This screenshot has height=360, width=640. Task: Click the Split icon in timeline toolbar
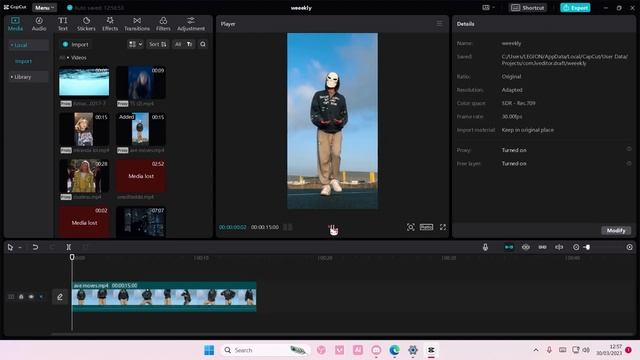coord(69,247)
